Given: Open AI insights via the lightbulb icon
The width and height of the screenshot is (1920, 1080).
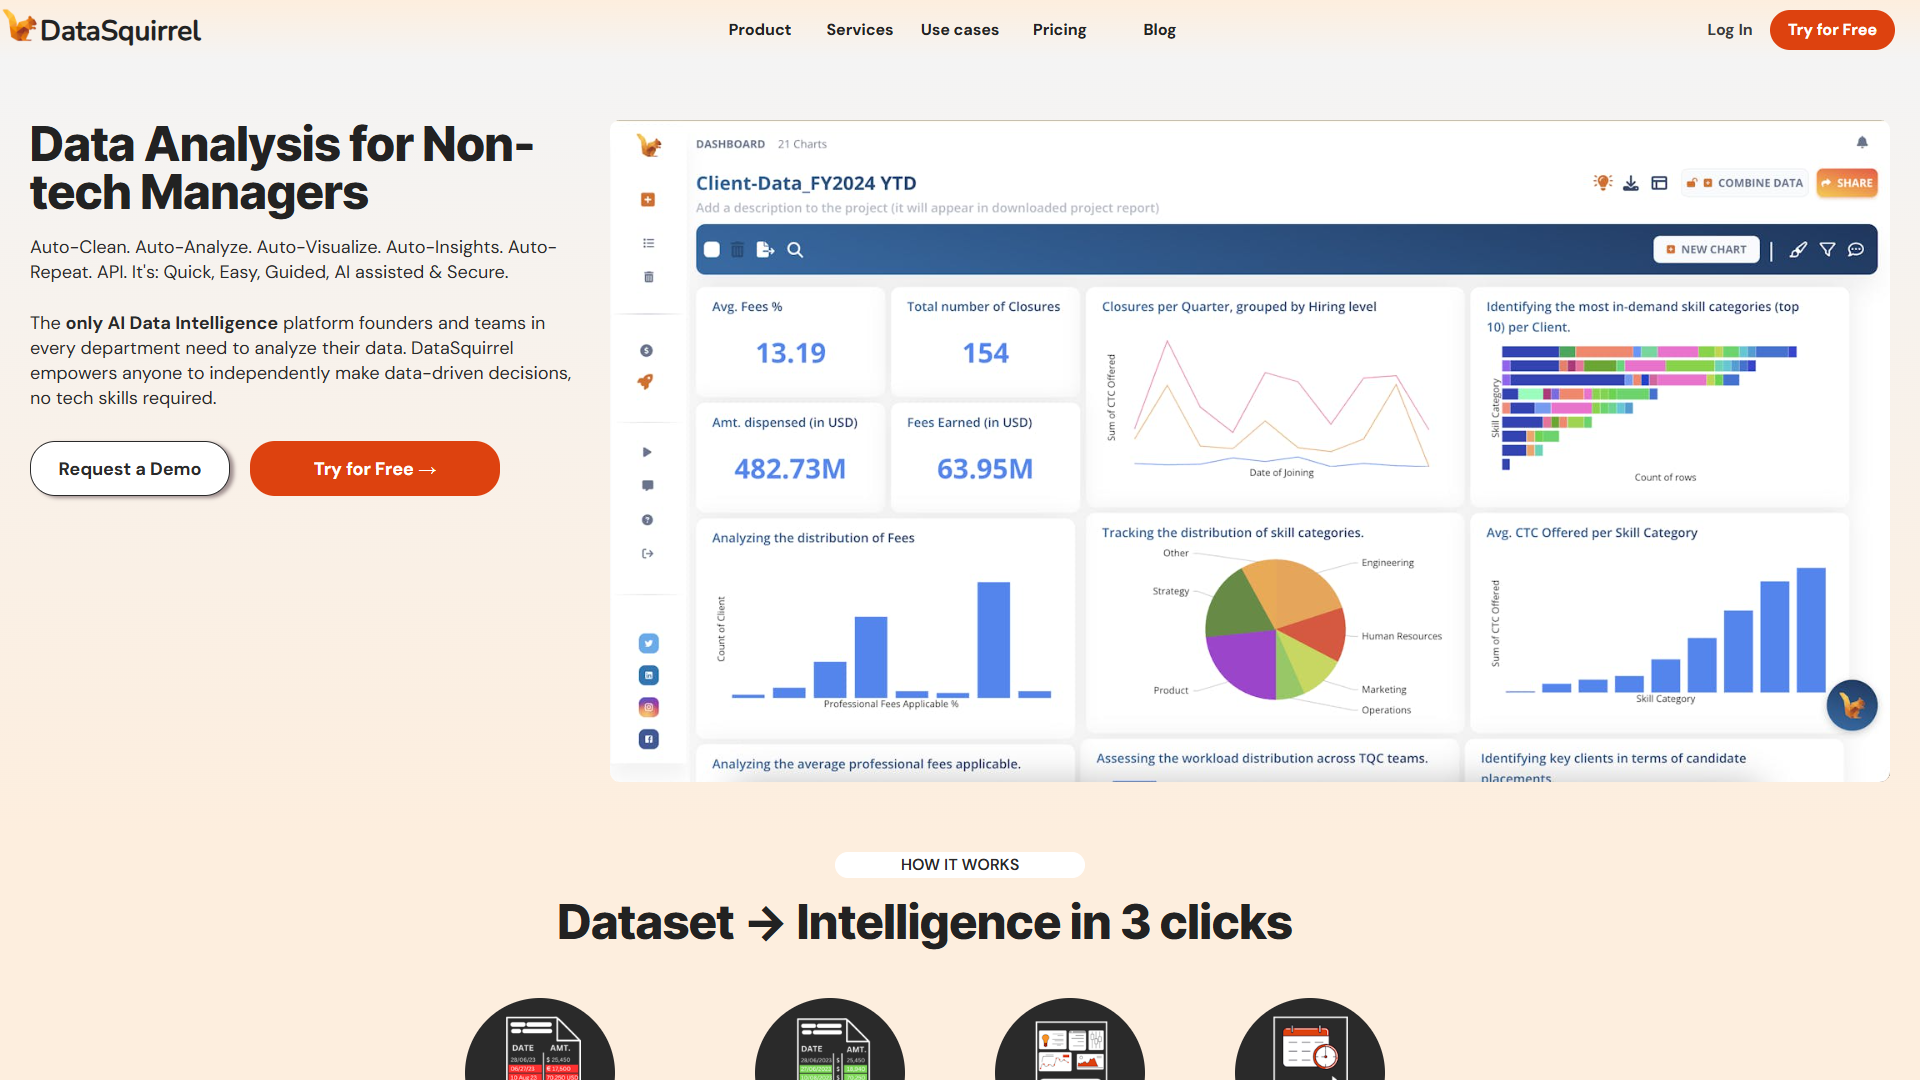Looking at the screenshot, I should (1602, 182).
